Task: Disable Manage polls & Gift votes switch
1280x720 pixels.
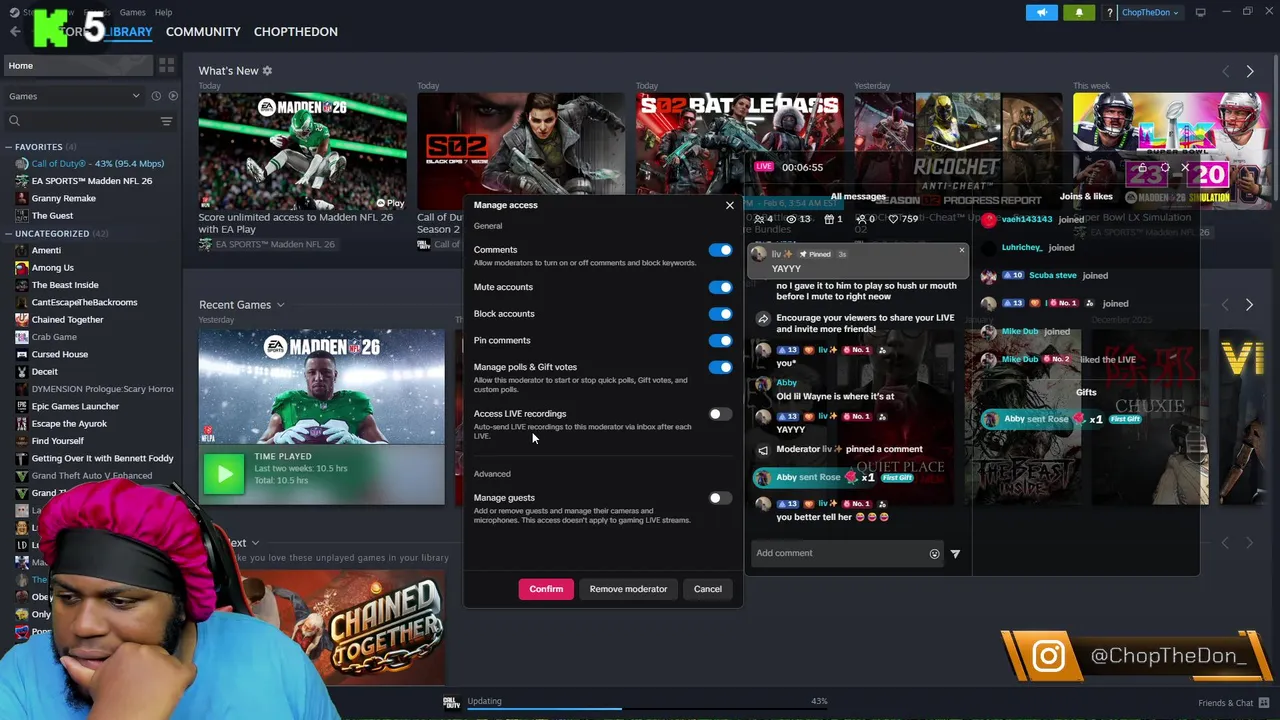Action: tap(720, 367)
